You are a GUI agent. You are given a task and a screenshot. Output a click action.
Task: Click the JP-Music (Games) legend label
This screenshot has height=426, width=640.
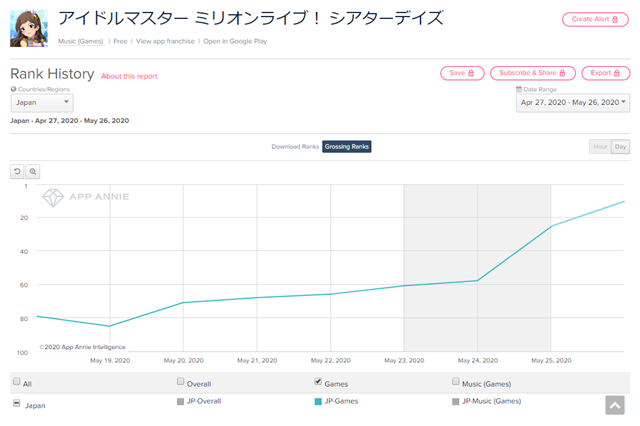coord(491,402)
